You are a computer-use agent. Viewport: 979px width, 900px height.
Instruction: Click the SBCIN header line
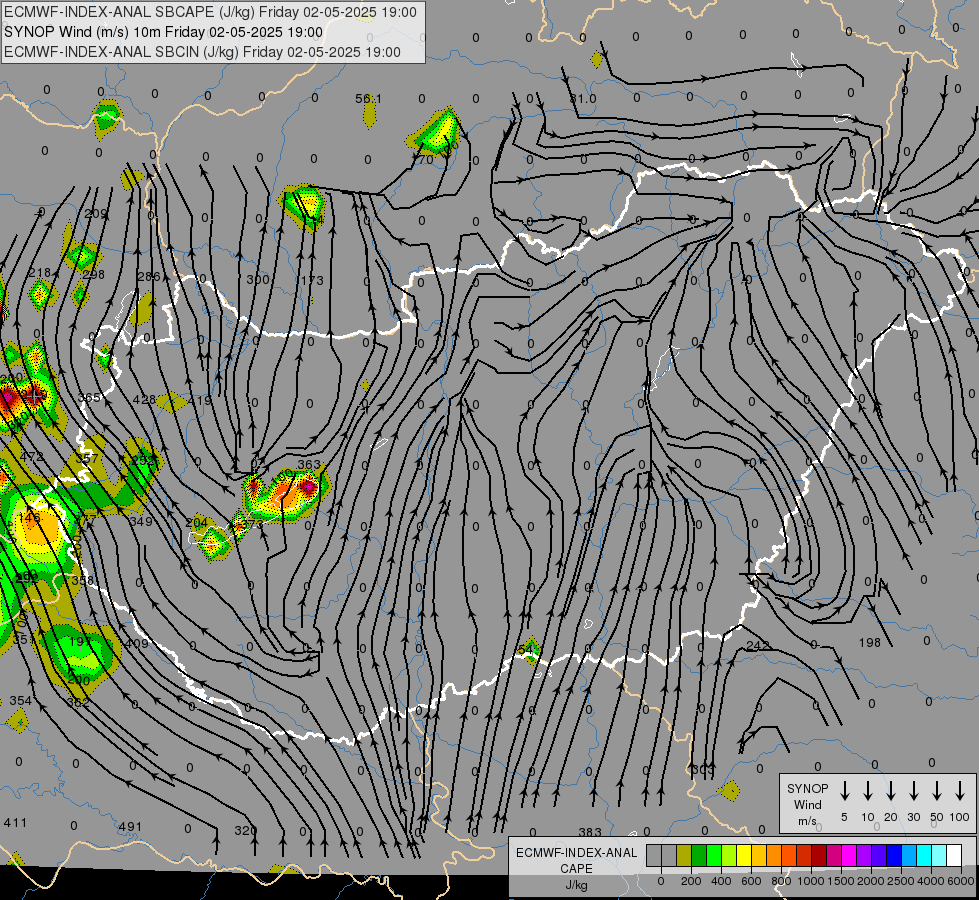tap(202, 52)
